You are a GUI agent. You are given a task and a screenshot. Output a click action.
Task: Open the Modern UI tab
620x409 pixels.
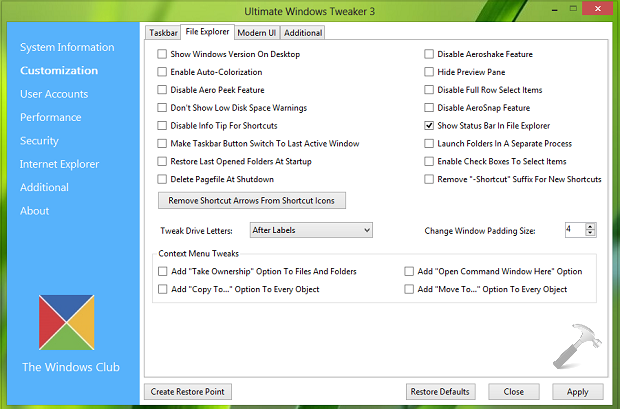click(257, 33)
